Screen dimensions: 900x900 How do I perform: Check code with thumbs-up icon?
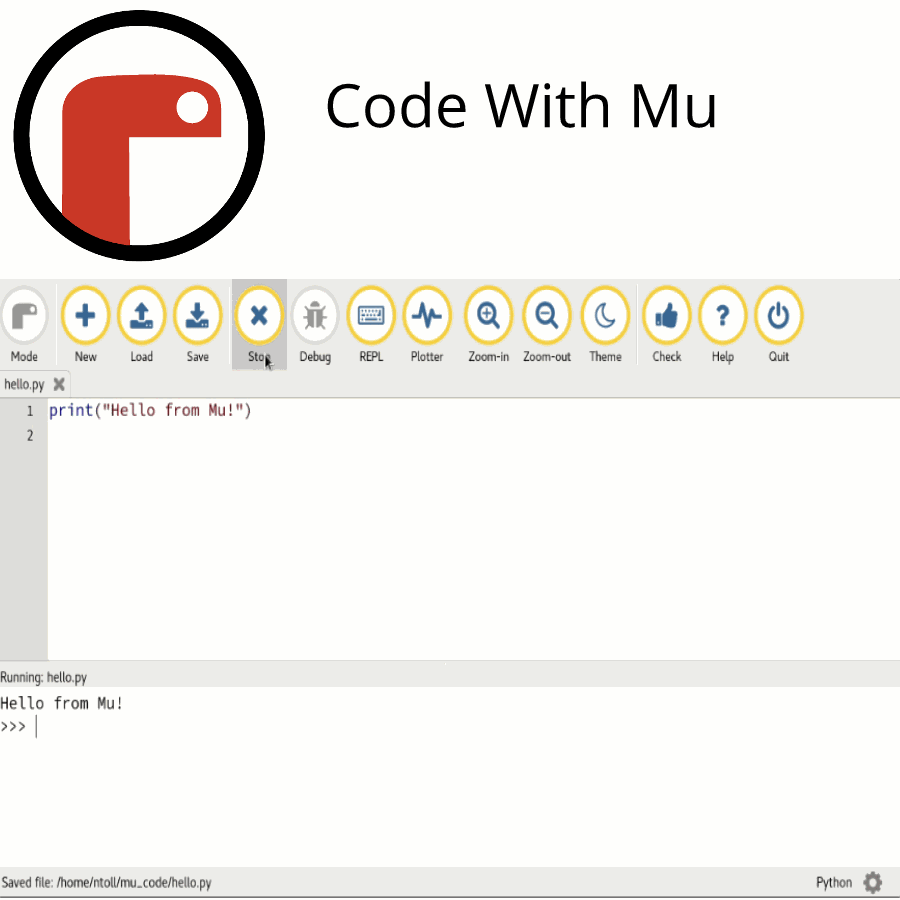point(666,317)
